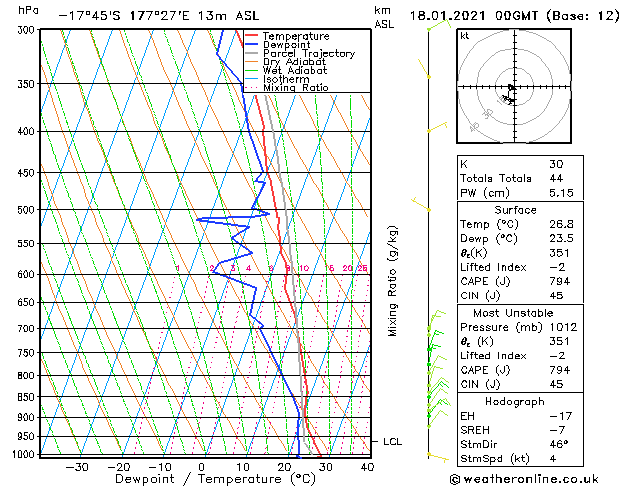Click the 850 pressure level label

pos(28,397)
